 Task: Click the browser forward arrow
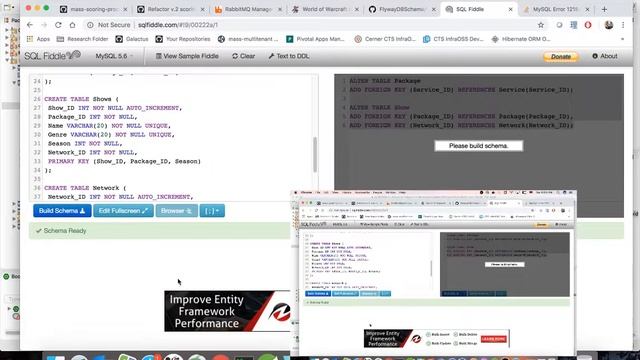click(x=44, y=25)
